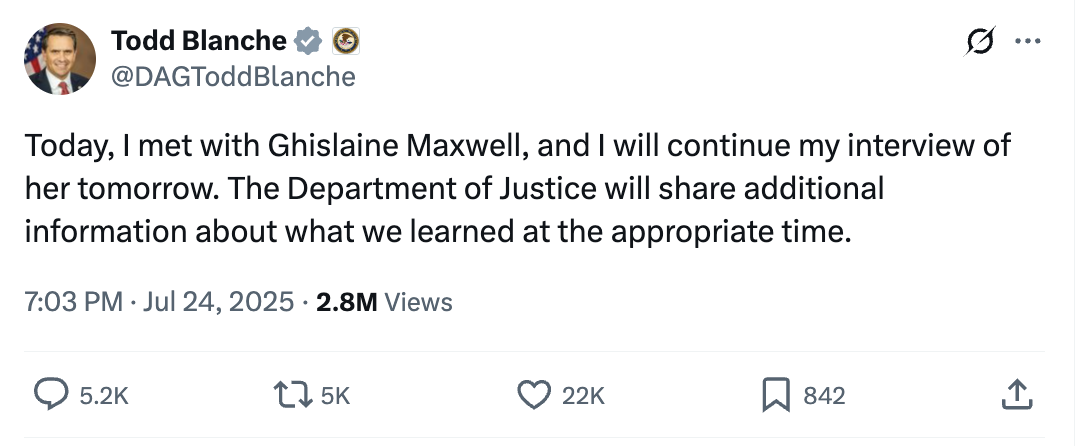Bookmark the post with the bookmark icon
Screen dimensions: 1084x446
[x=777, y=396]
